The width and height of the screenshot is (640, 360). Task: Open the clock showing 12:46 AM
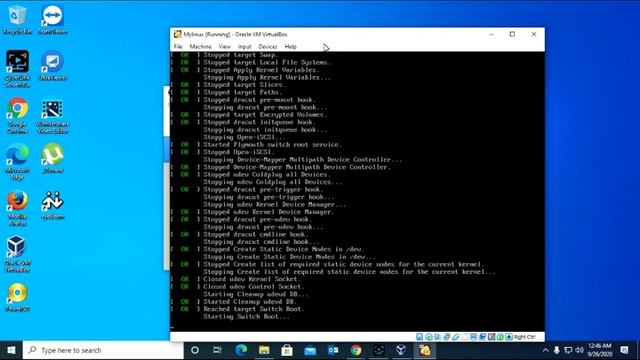pos(600,350)
